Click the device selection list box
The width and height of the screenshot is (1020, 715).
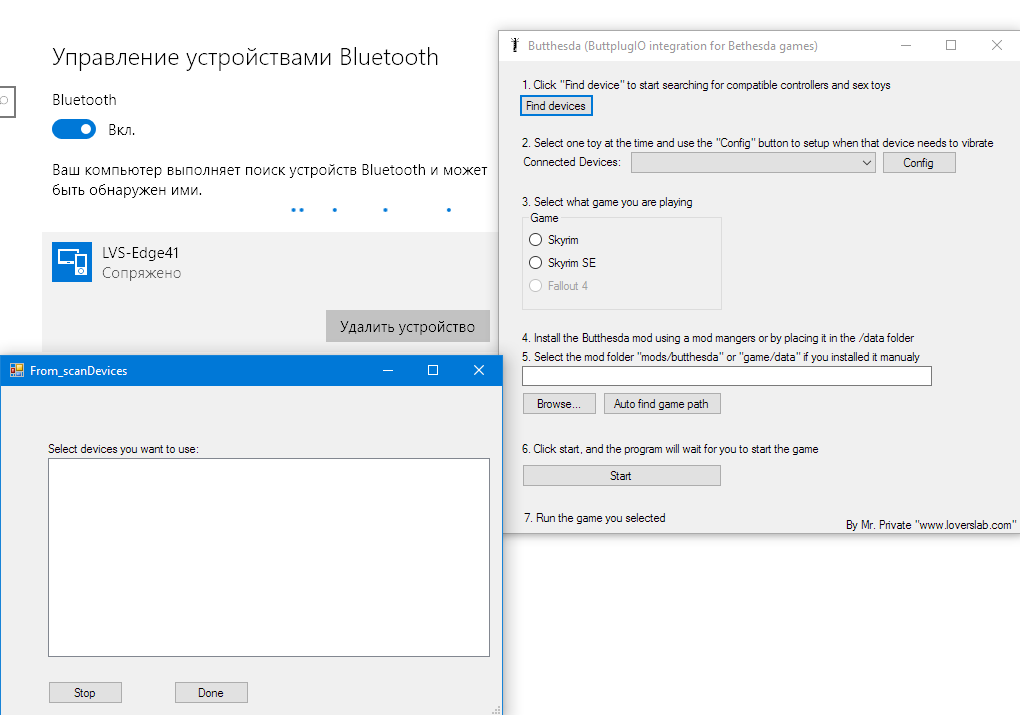coord(269,558)
